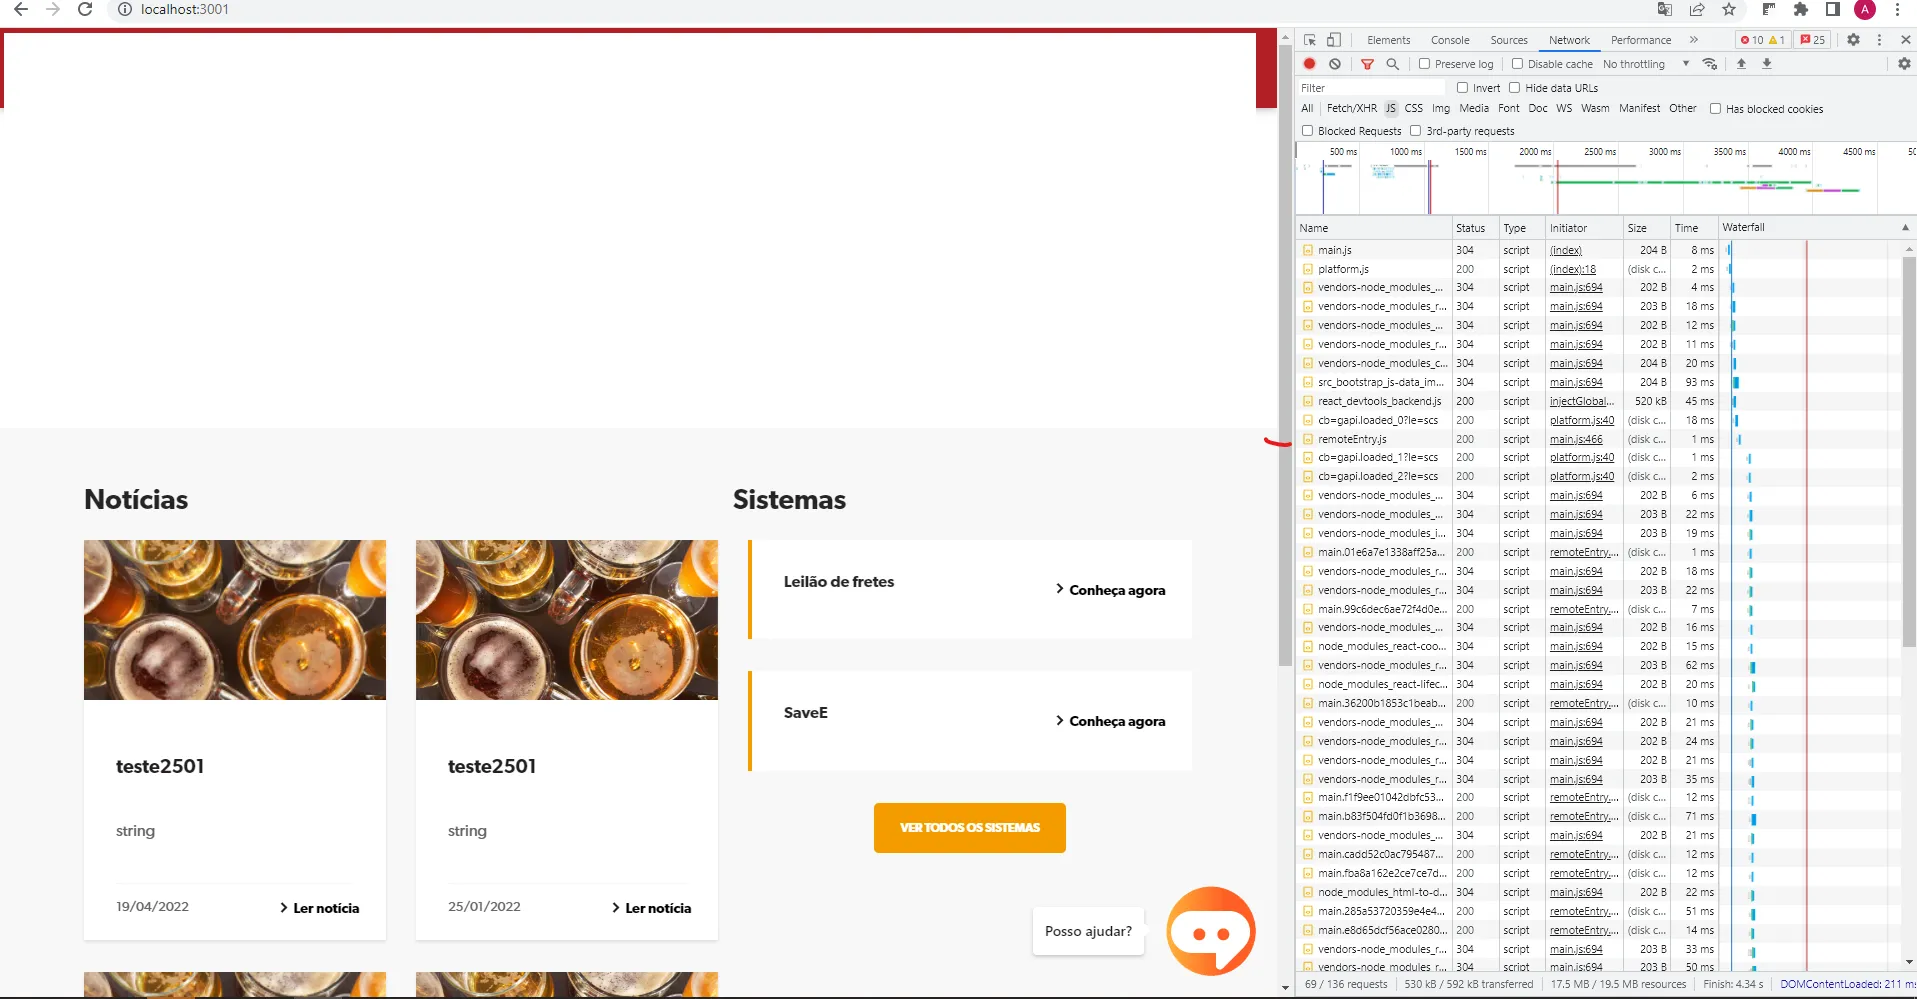Click Conheça agora for SaveE
This screenshot has height=999, width=1917.
tap(1110, 721)
